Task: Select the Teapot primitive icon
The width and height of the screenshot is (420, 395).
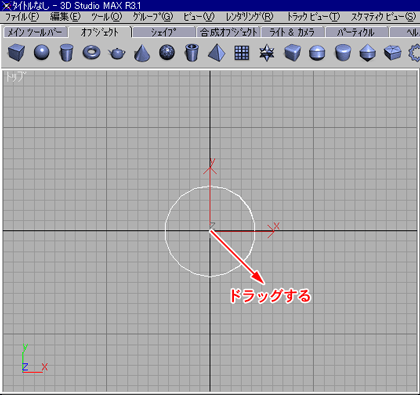Action: pos(117,53)
